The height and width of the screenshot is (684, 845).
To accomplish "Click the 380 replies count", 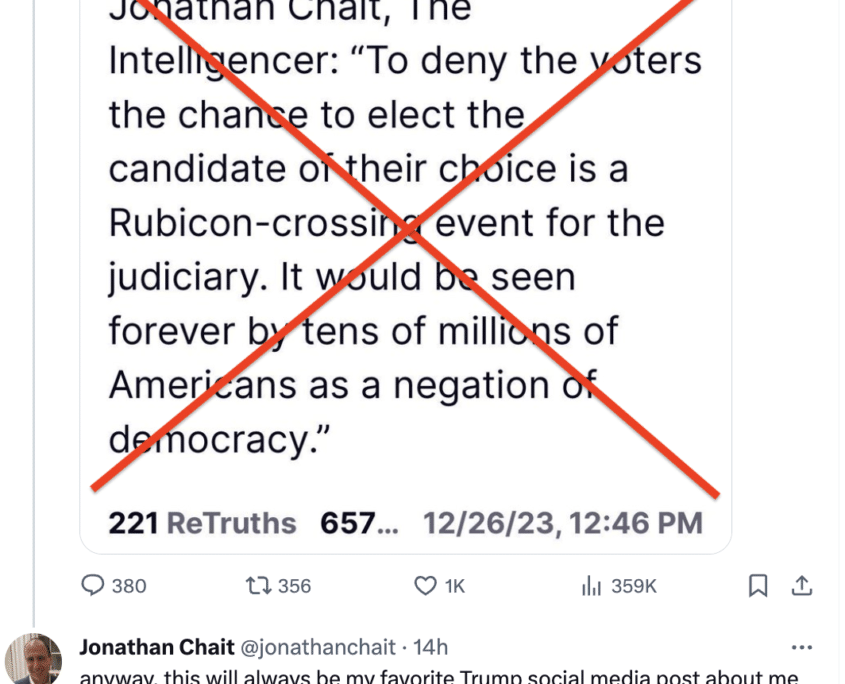I will coord(129,586).
